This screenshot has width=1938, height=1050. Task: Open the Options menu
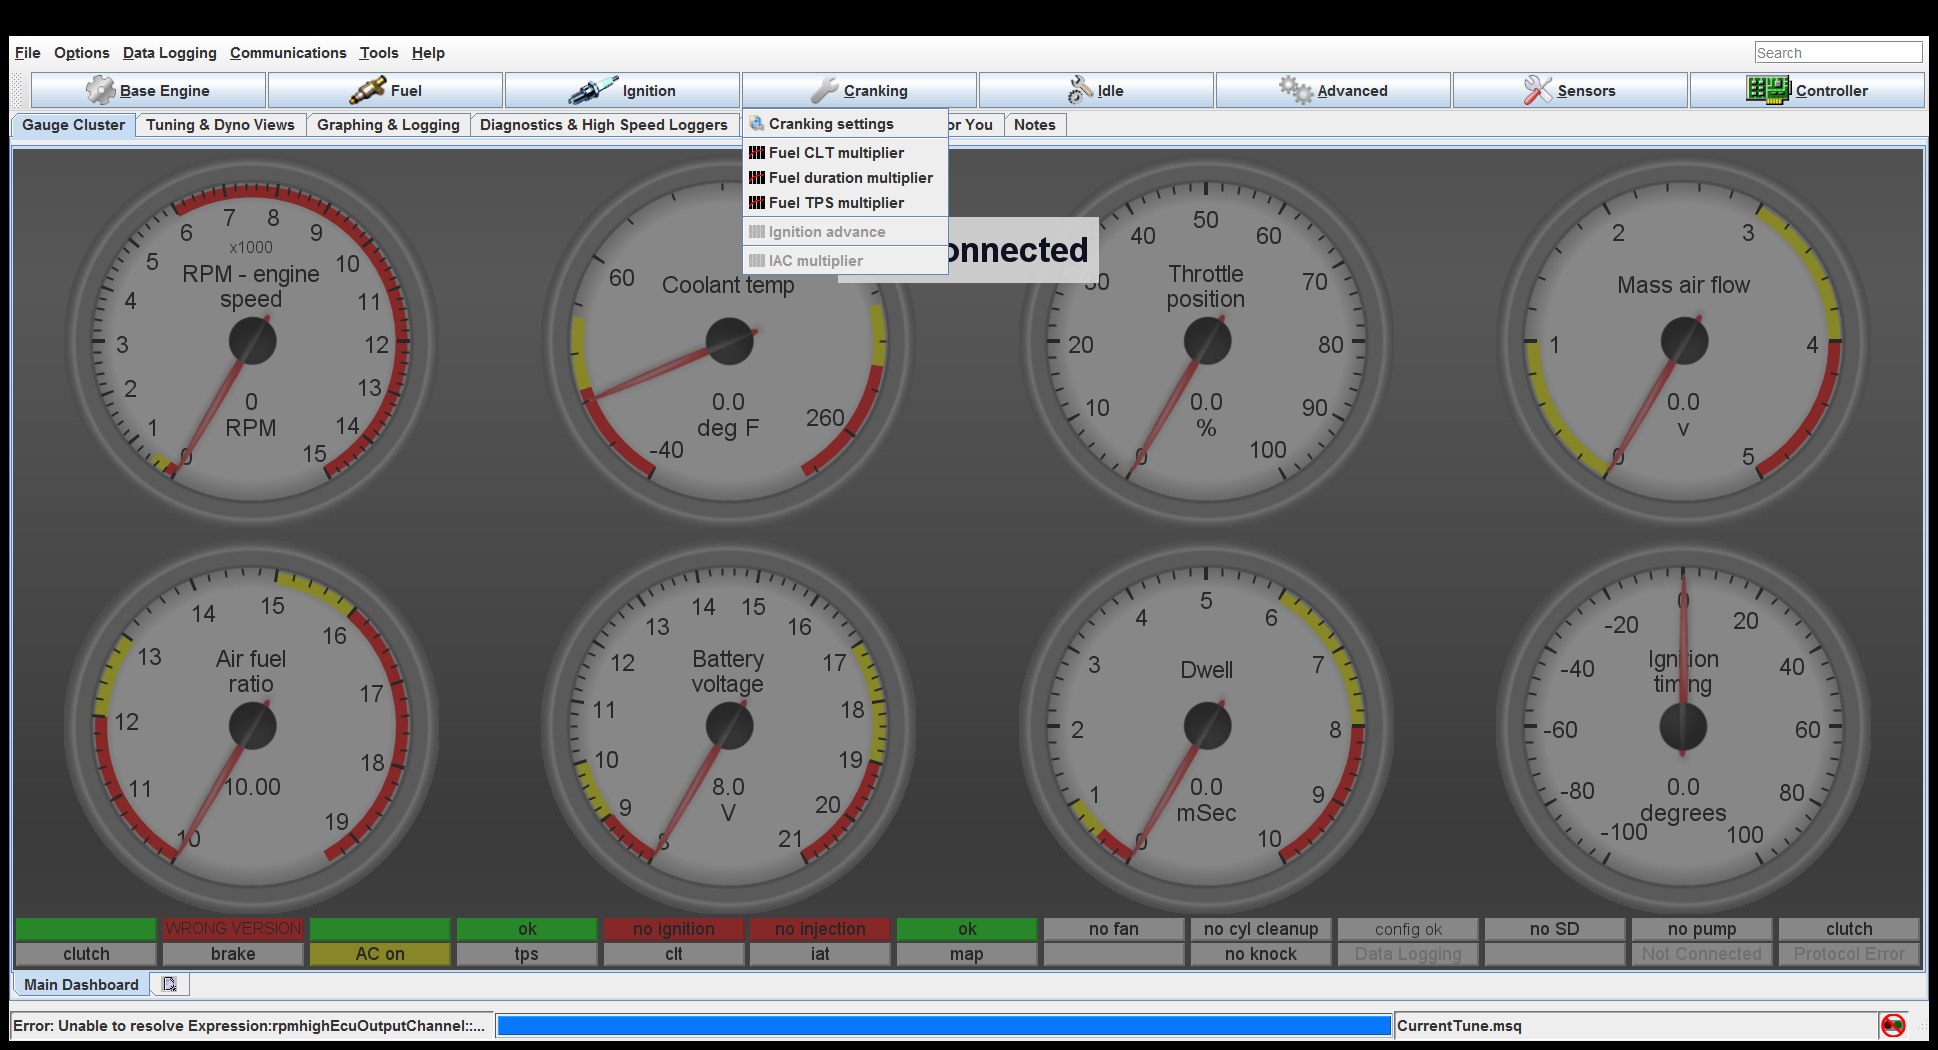(82, 53)
